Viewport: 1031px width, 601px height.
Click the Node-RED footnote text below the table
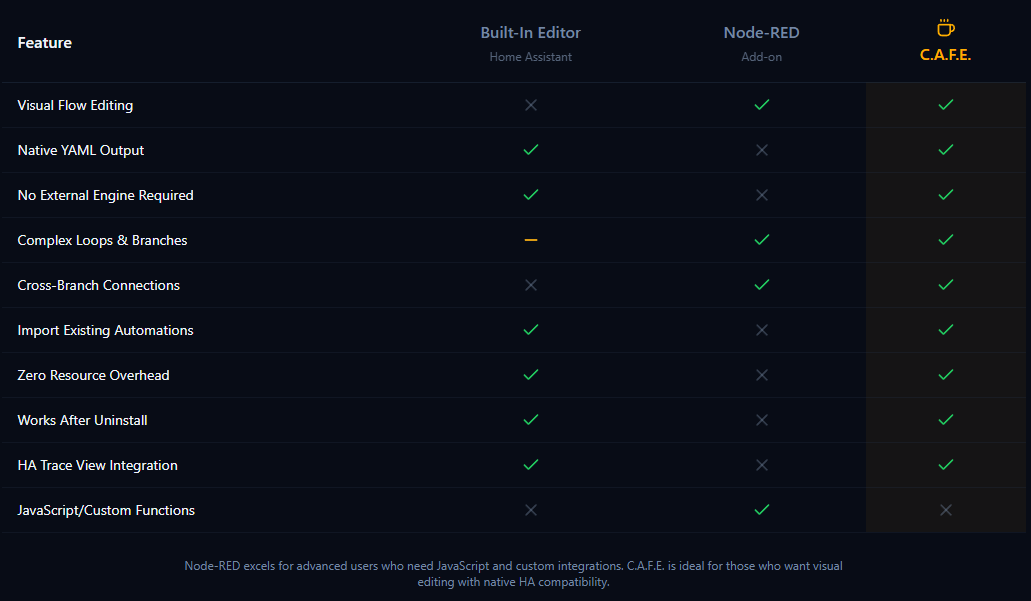[x=514, y=574]
